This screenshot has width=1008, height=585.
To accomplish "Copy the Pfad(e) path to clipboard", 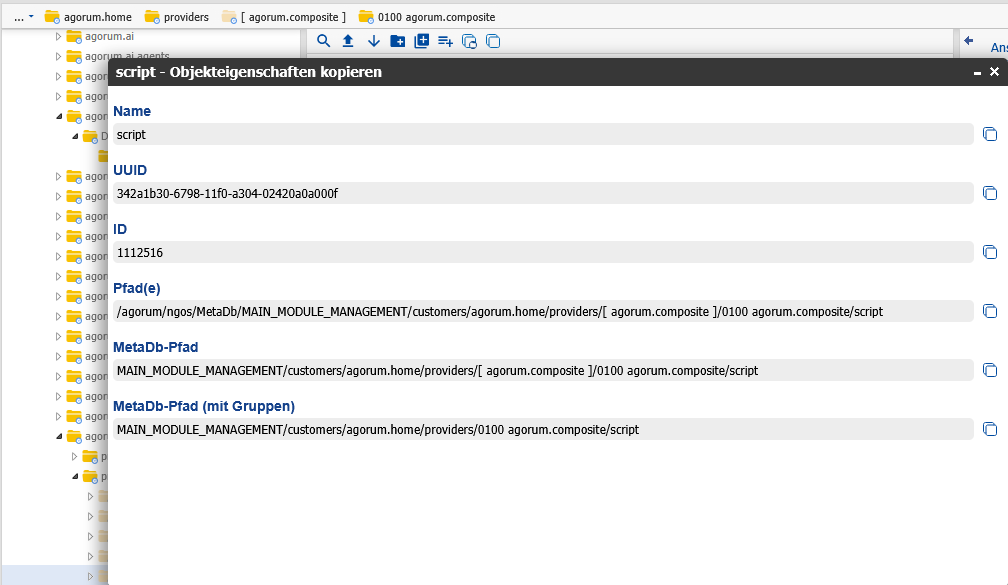I will (x=990, y=311).
